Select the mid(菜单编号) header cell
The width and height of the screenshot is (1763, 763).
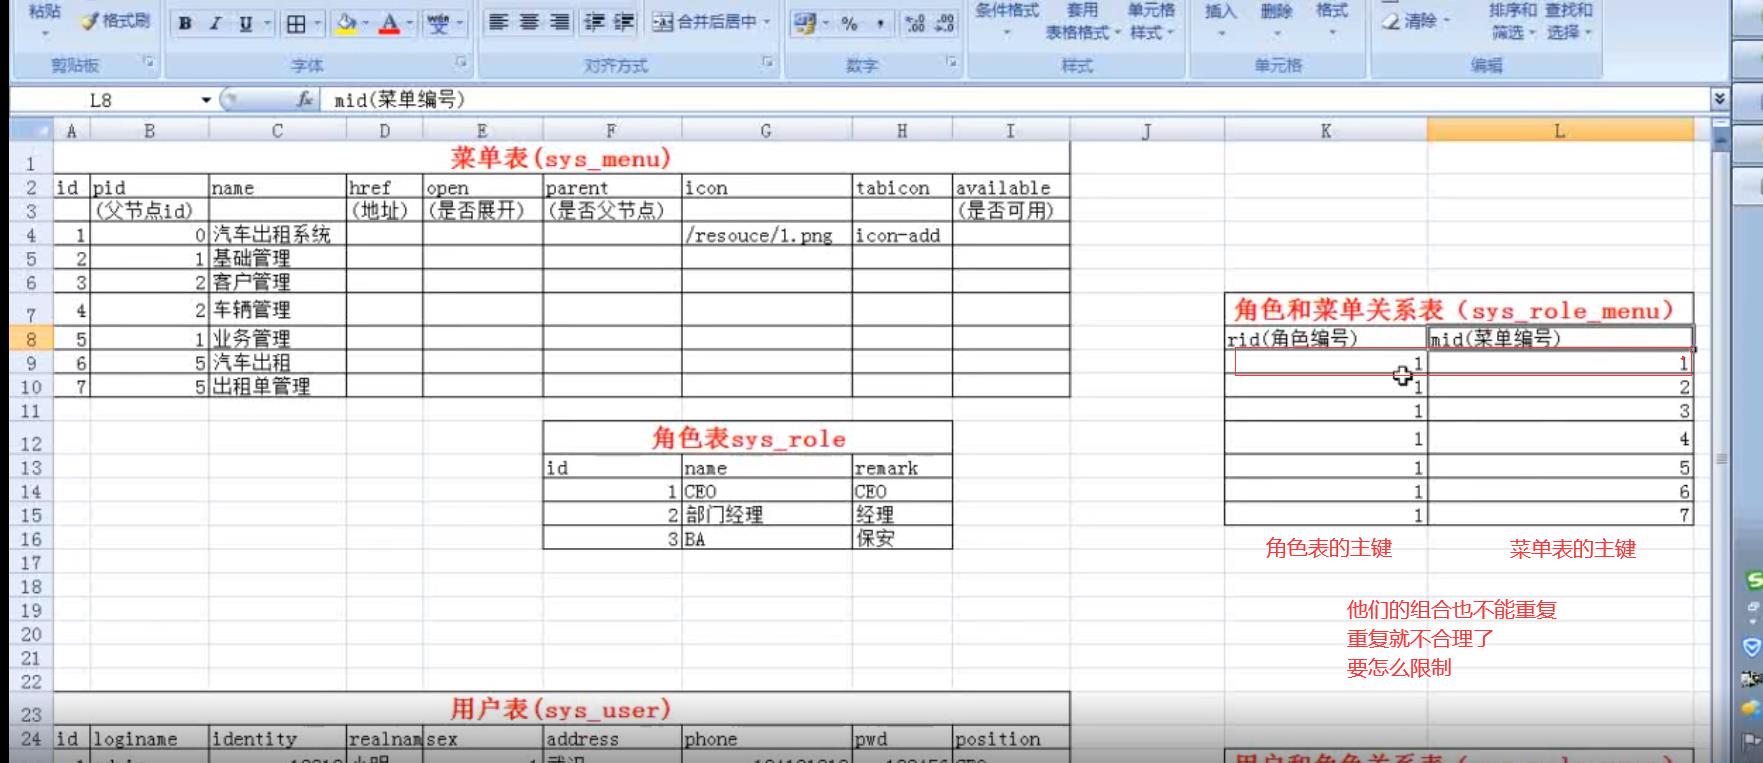(1560, 339)
